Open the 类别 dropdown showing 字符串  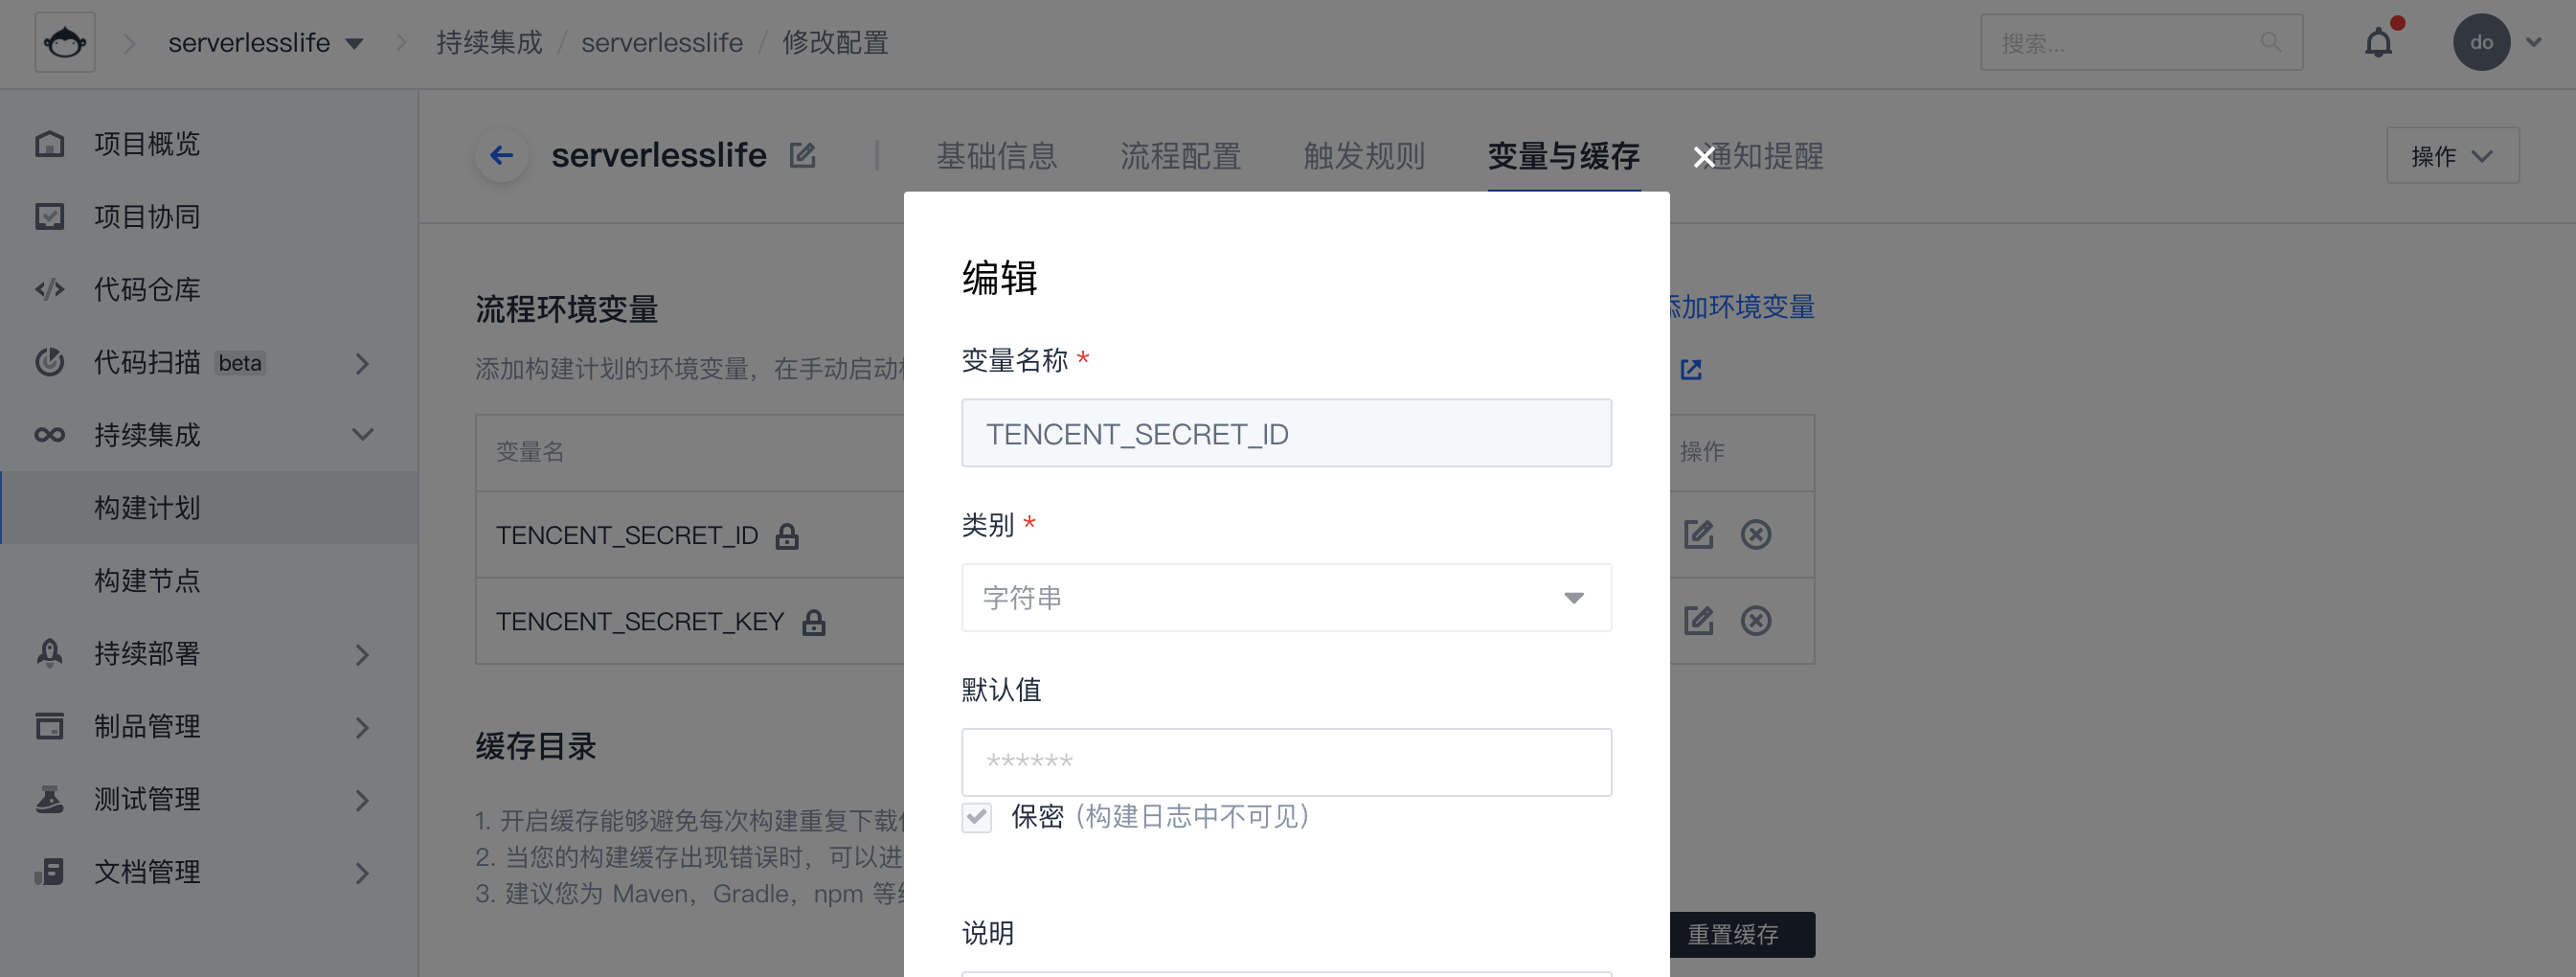[x=1286, y=598]
